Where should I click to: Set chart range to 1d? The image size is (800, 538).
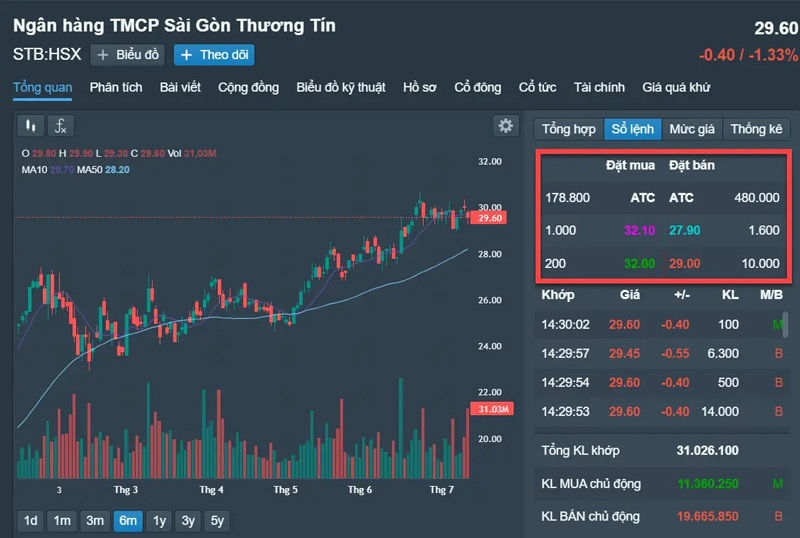[x=31, y=521]
